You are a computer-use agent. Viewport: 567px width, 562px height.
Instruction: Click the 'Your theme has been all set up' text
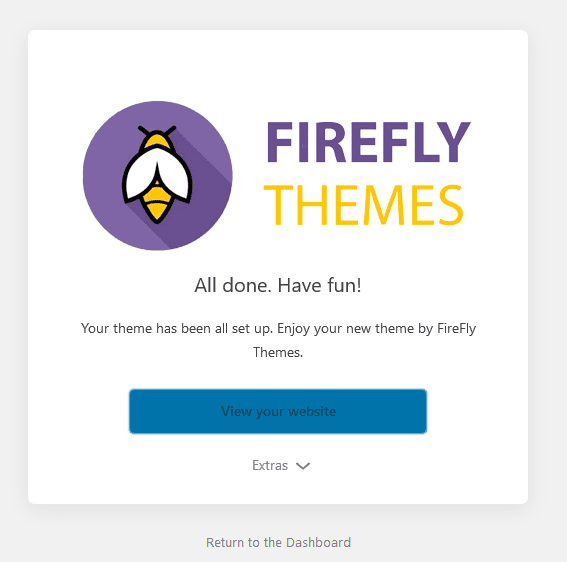(x=176, y=329)
